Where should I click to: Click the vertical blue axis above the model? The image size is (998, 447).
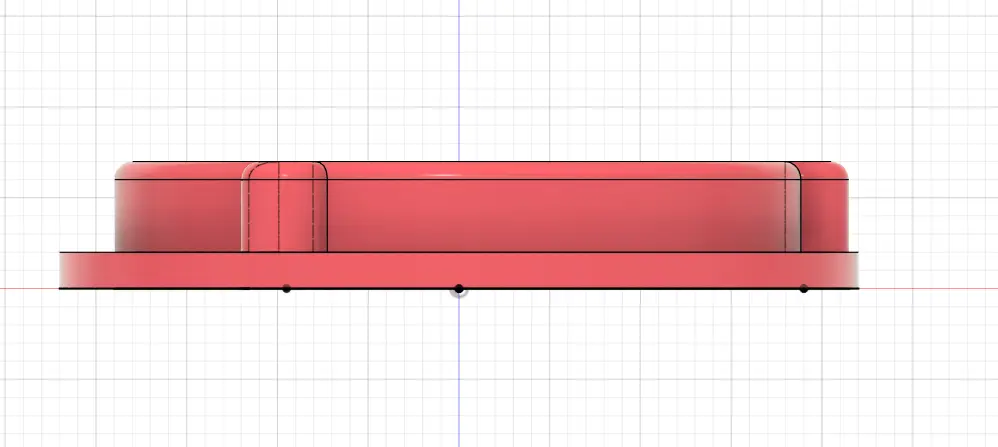[459, 80]
